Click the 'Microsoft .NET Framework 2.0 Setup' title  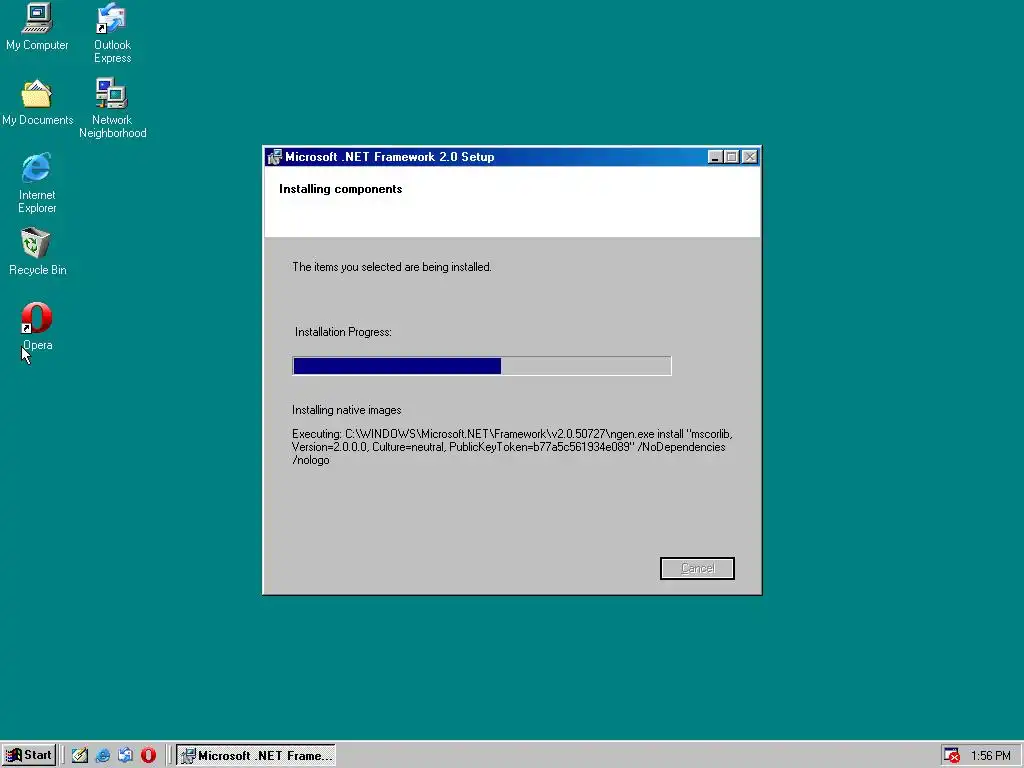(x=389, y=157)
